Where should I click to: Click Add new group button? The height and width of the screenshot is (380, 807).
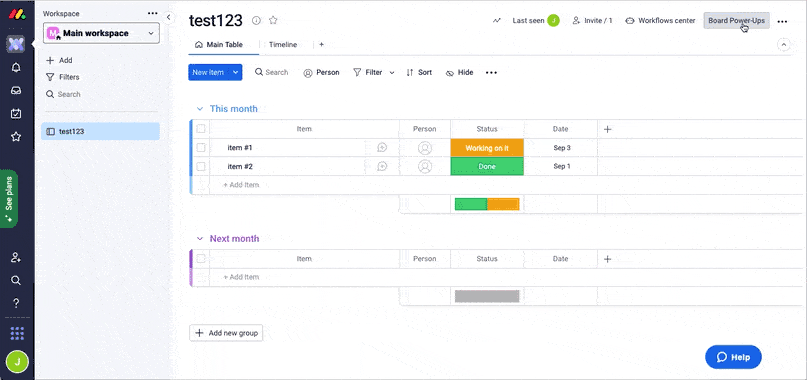pyautogui.click(x=226, y=333)
